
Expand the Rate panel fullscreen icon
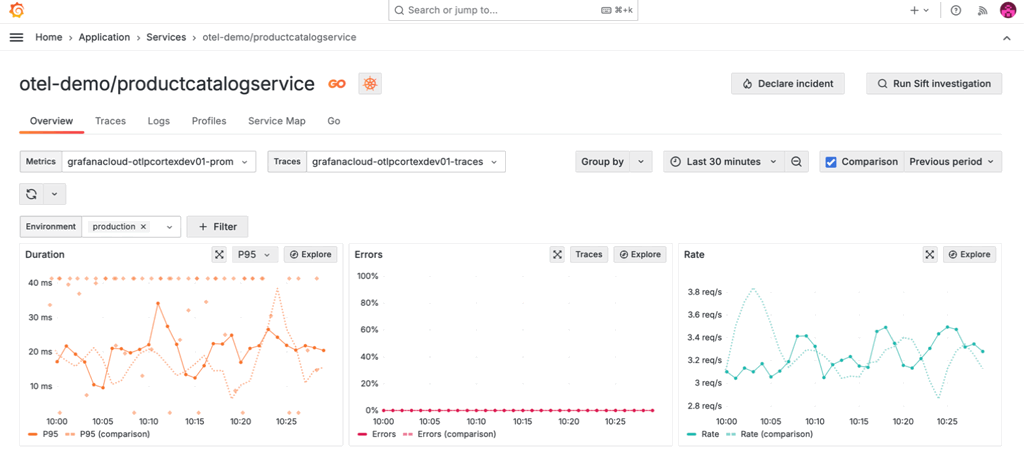930,255
